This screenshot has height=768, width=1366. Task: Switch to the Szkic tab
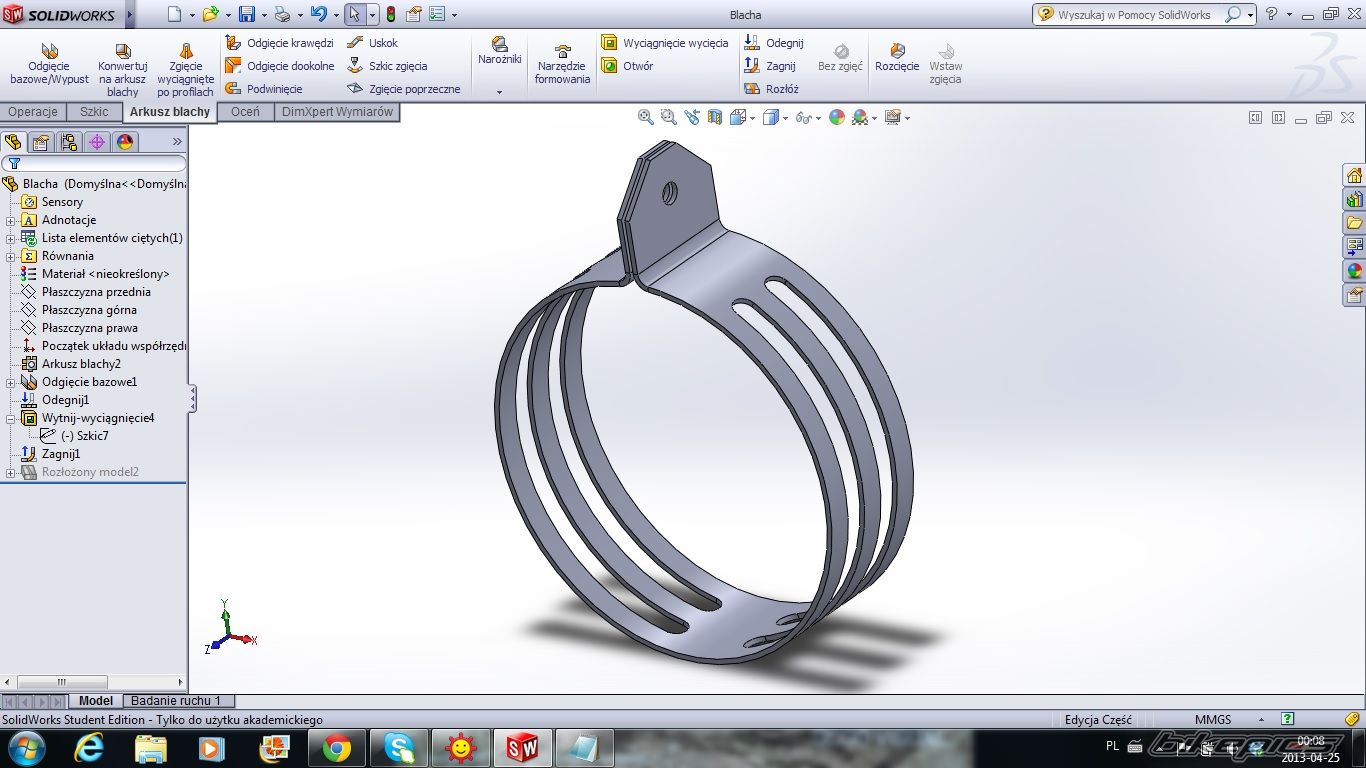point(94,112)
